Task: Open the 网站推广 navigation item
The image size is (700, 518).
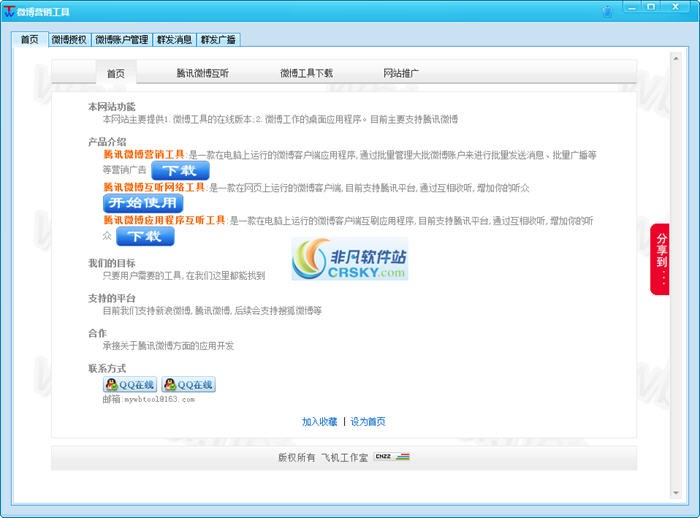Action: (401, 73)
